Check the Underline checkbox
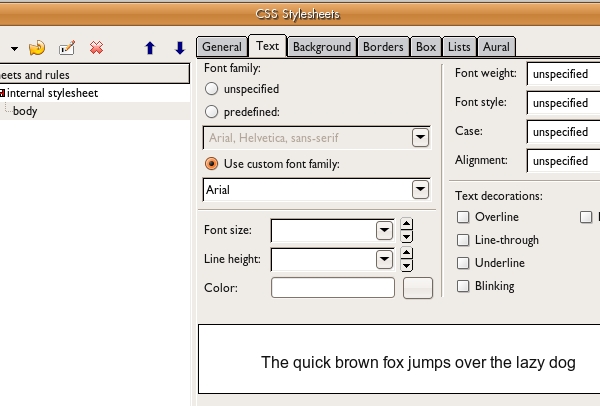 [463, 263]
